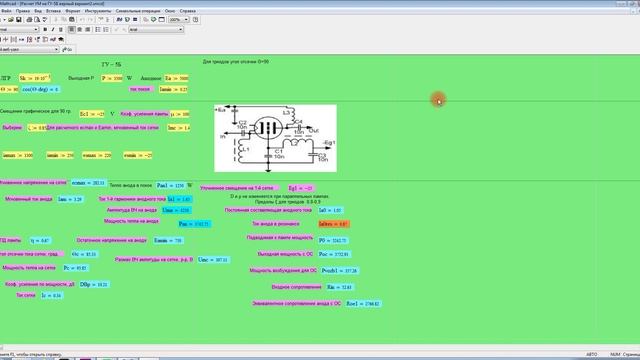Open the Вид menu
Viewport: 640px width, 360px height.
(38, 11)
